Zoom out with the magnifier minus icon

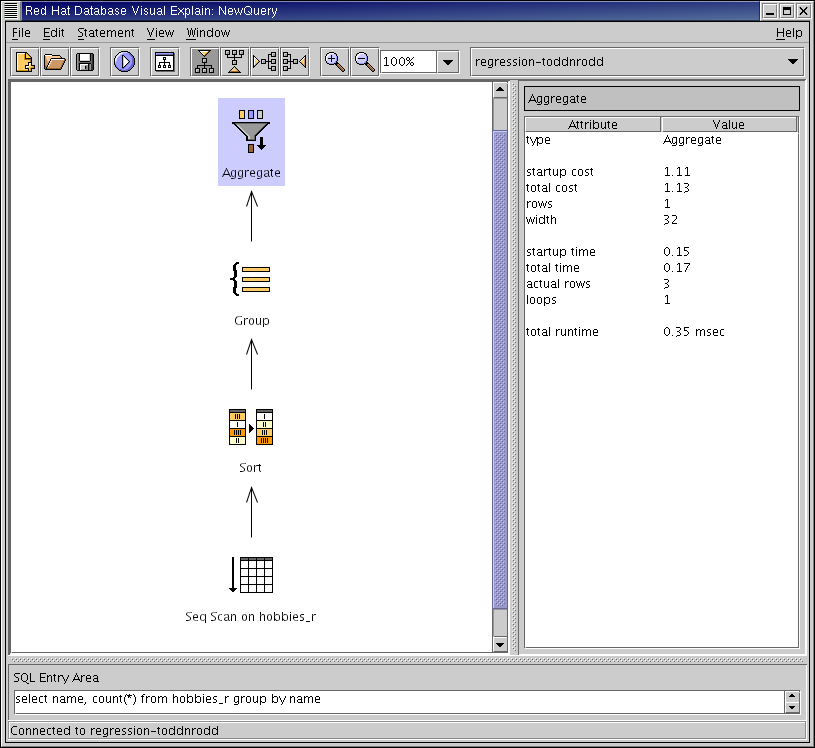click(365, 62)
